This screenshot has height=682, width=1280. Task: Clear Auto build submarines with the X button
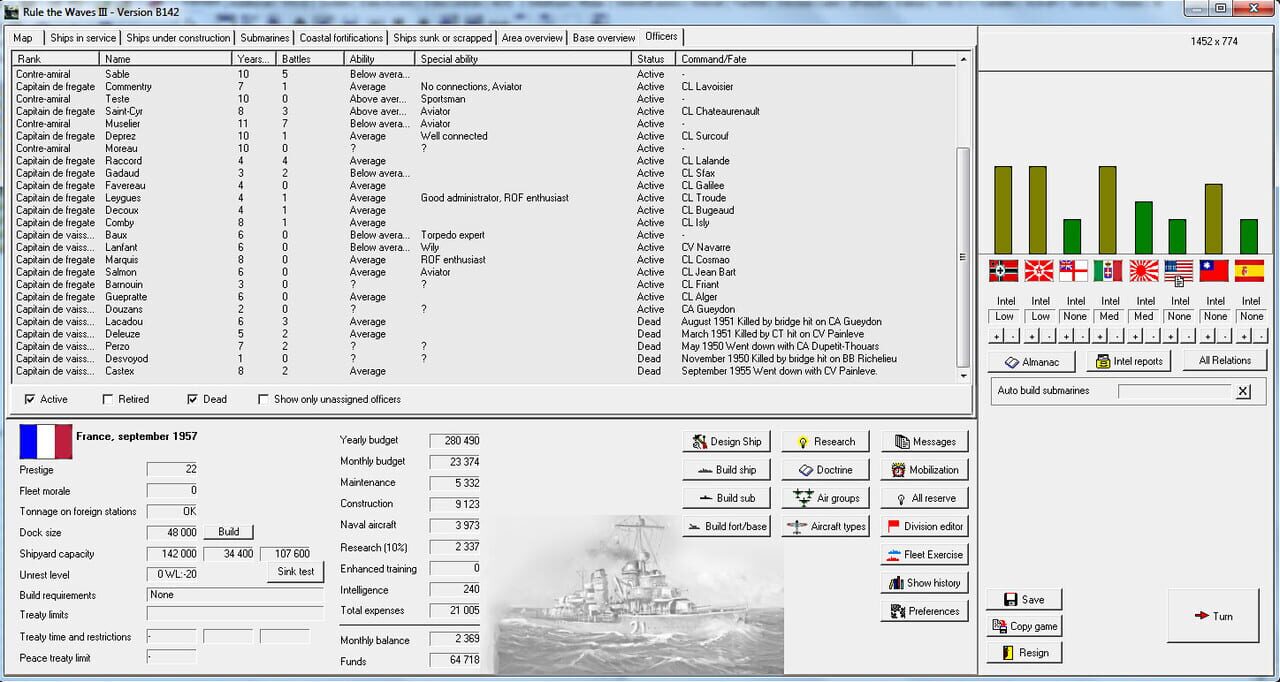click(x=1243, y=391)
